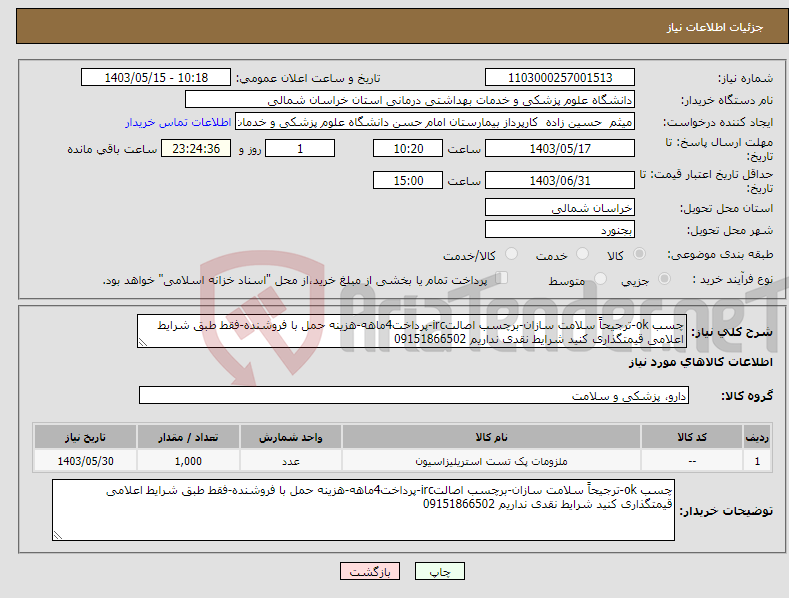
Task: Click the تاریخ نیاز column header
Action: [86, 437]
